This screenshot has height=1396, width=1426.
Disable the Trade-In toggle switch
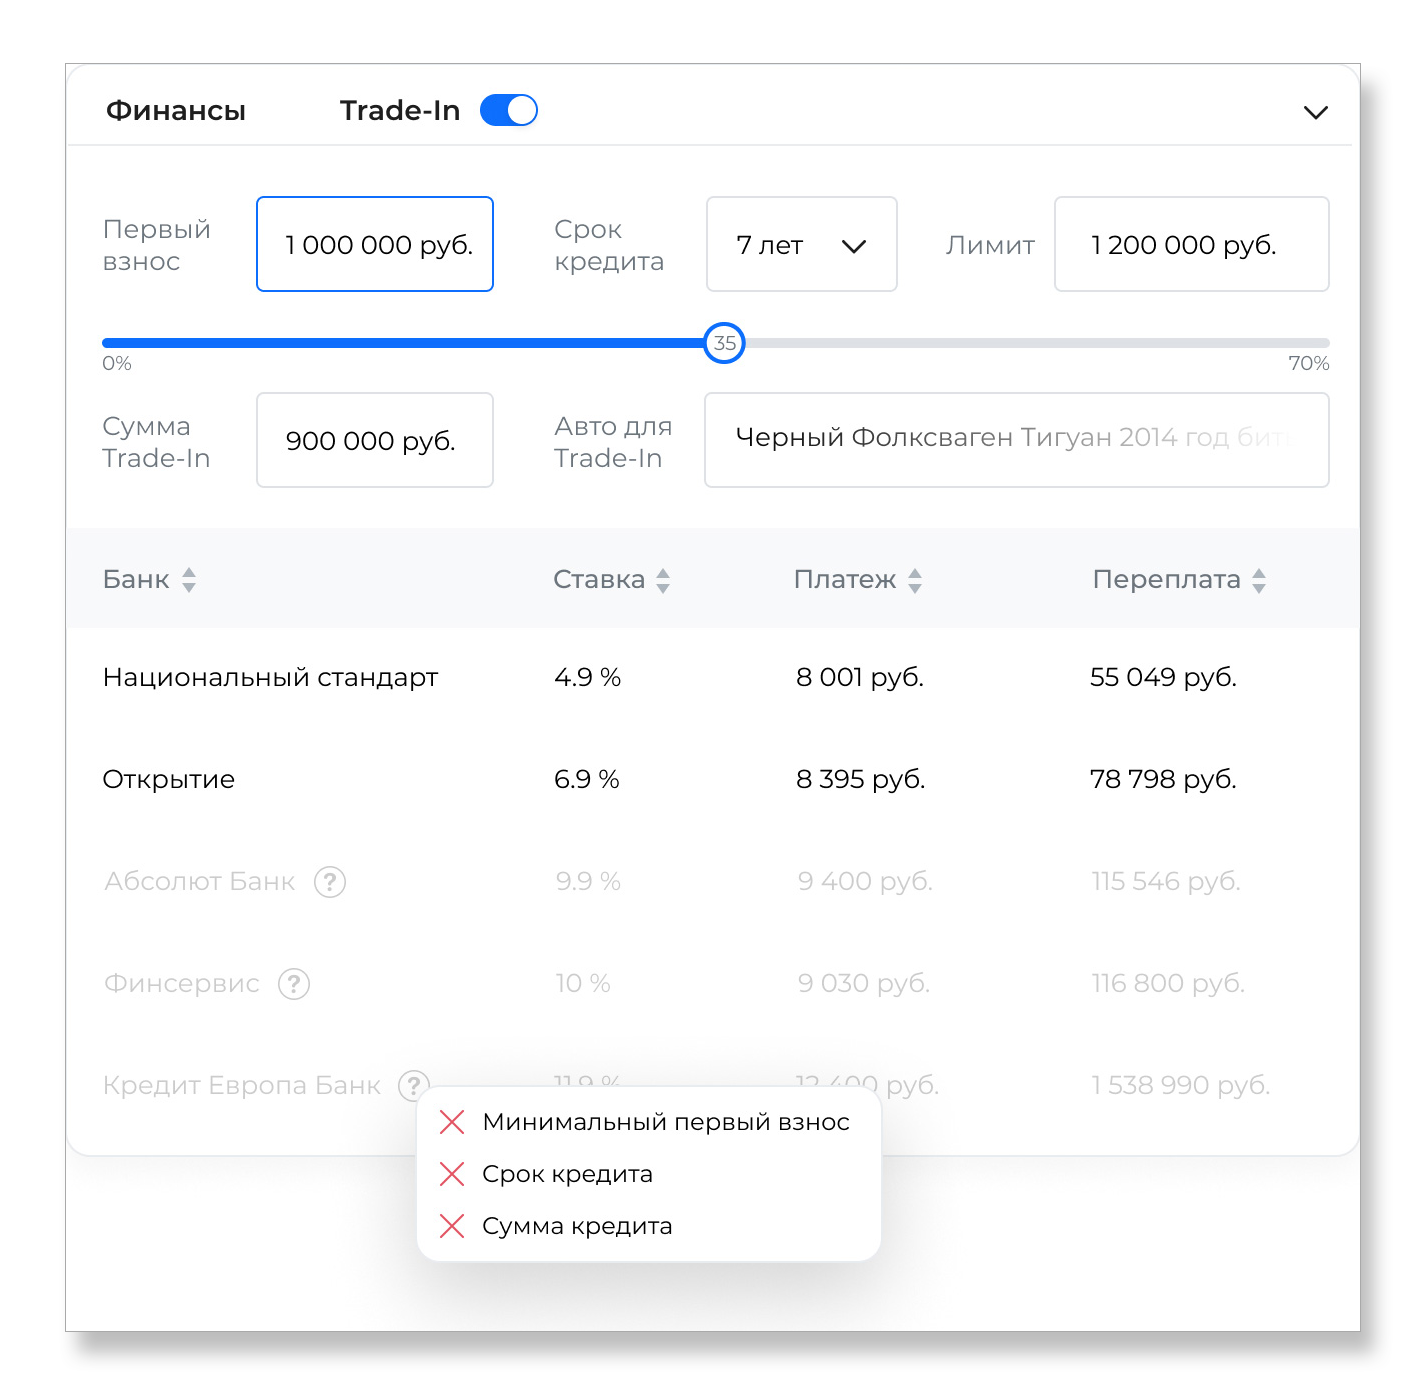pos(509,110)
